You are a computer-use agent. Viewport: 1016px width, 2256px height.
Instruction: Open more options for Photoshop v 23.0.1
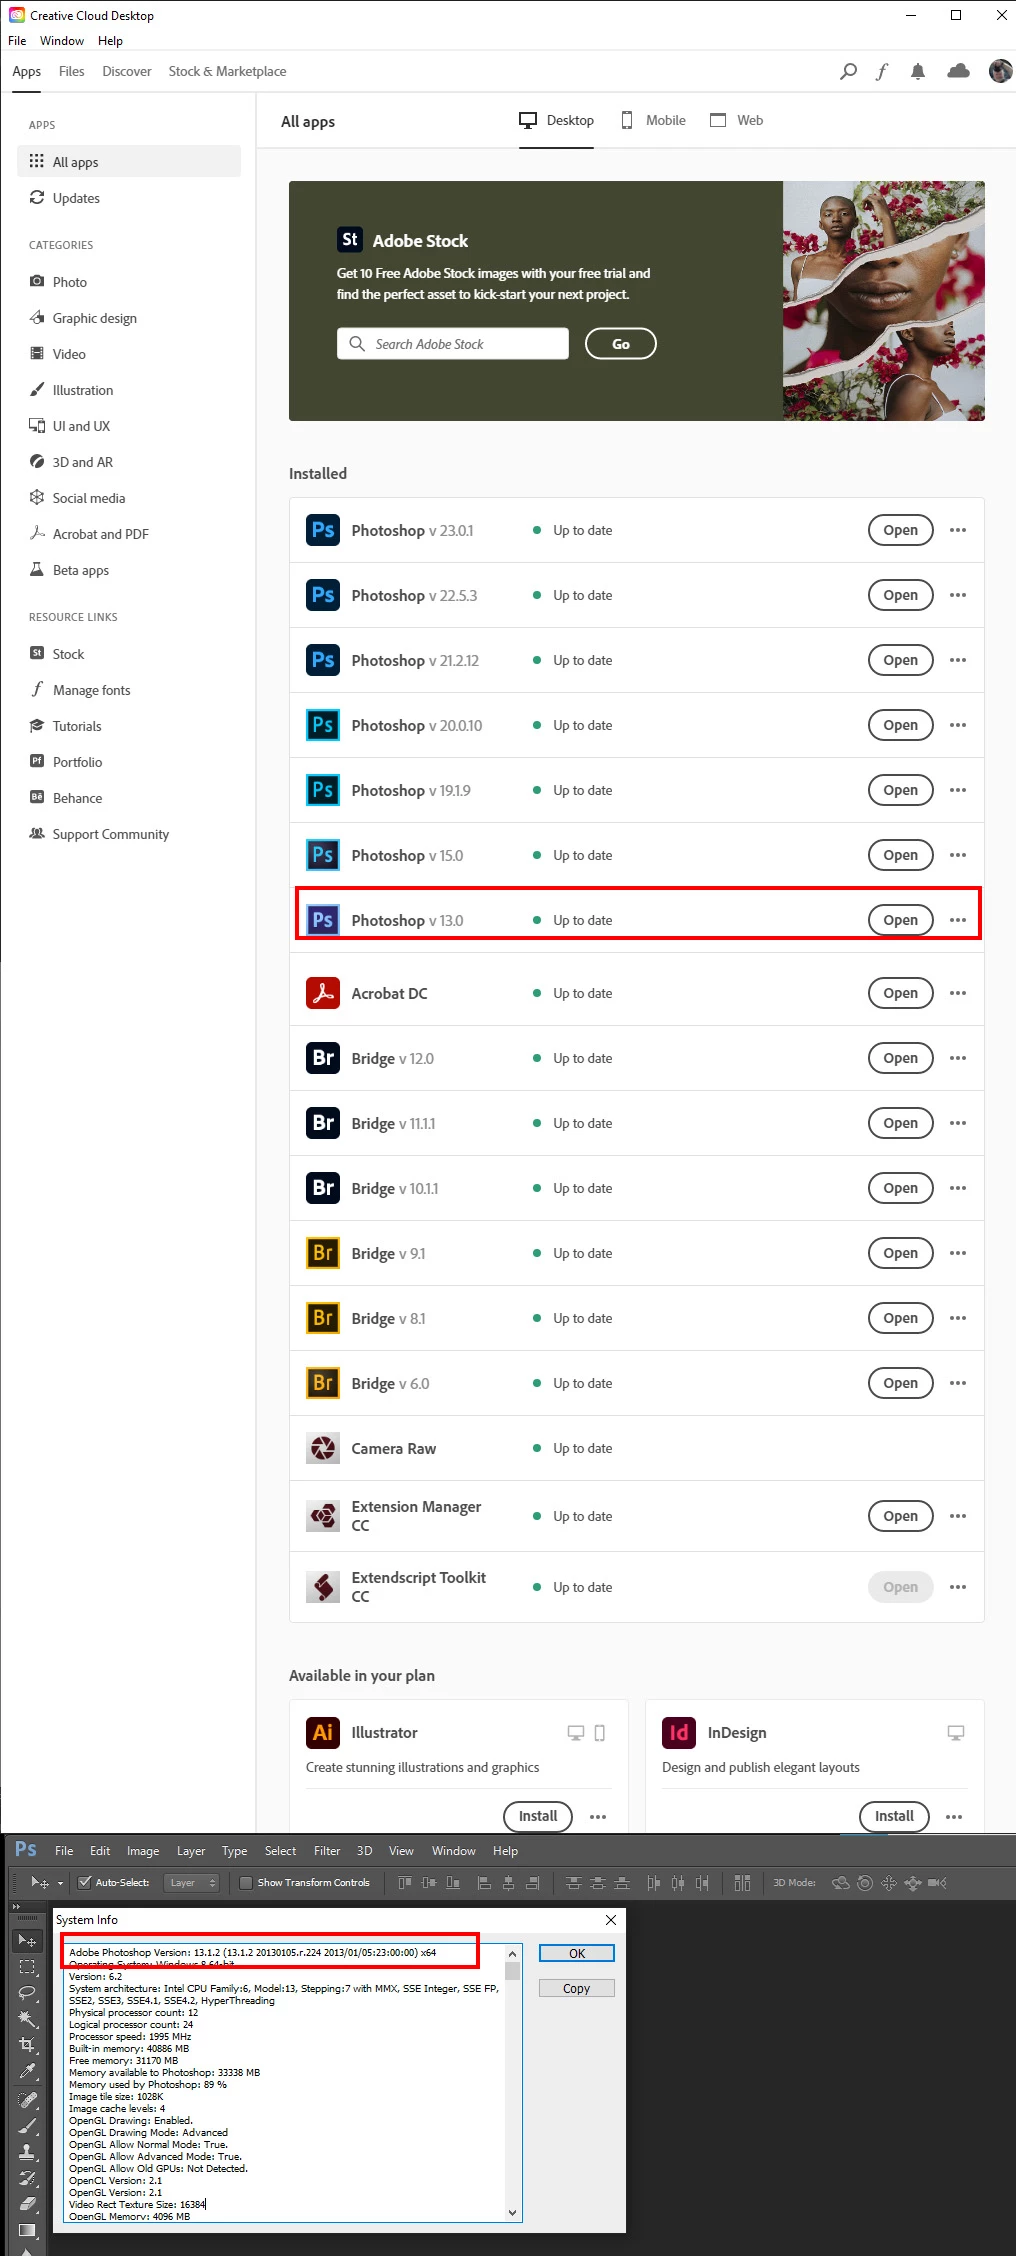click(x=958, y=530)
